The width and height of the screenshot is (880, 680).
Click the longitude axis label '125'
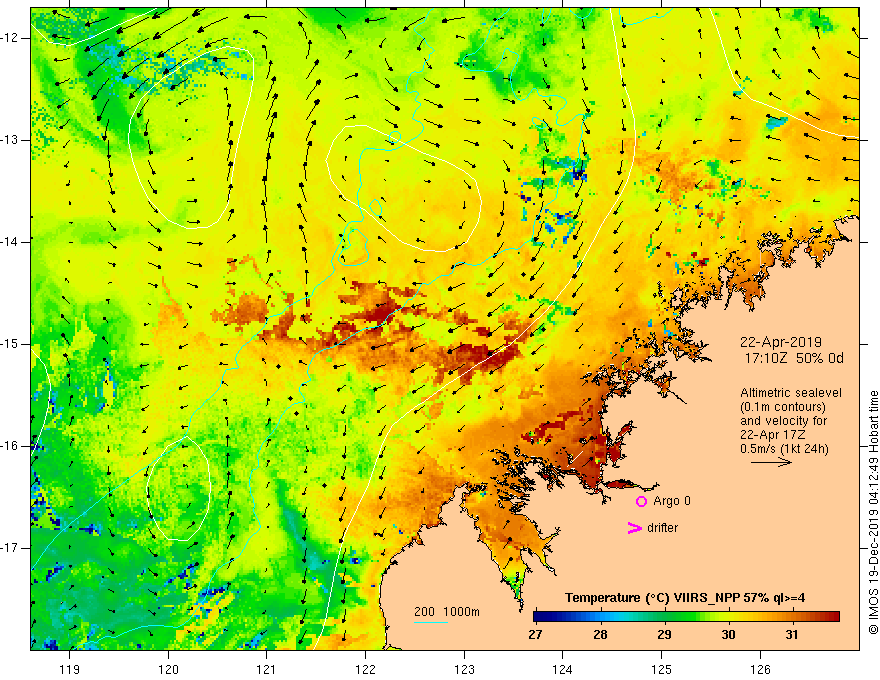pyautogui.click(x=662, y=669)
